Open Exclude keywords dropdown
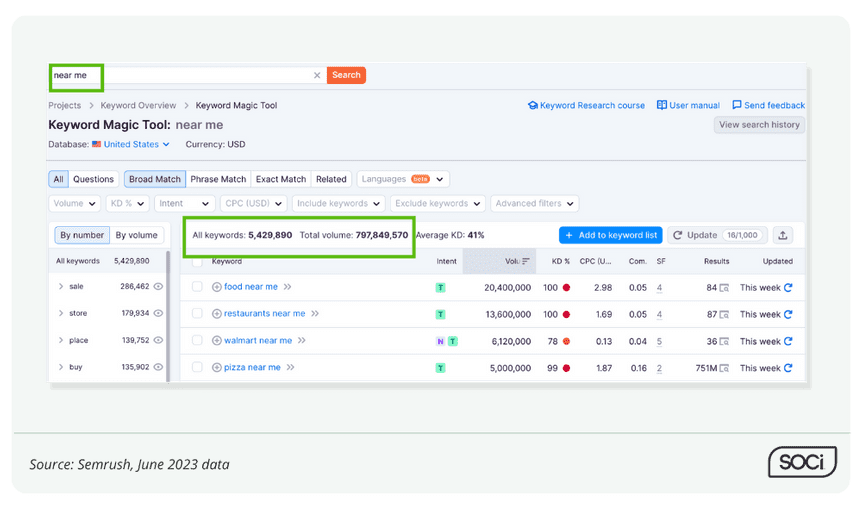Viewport: 862px width, 517px height. [438, 204]
